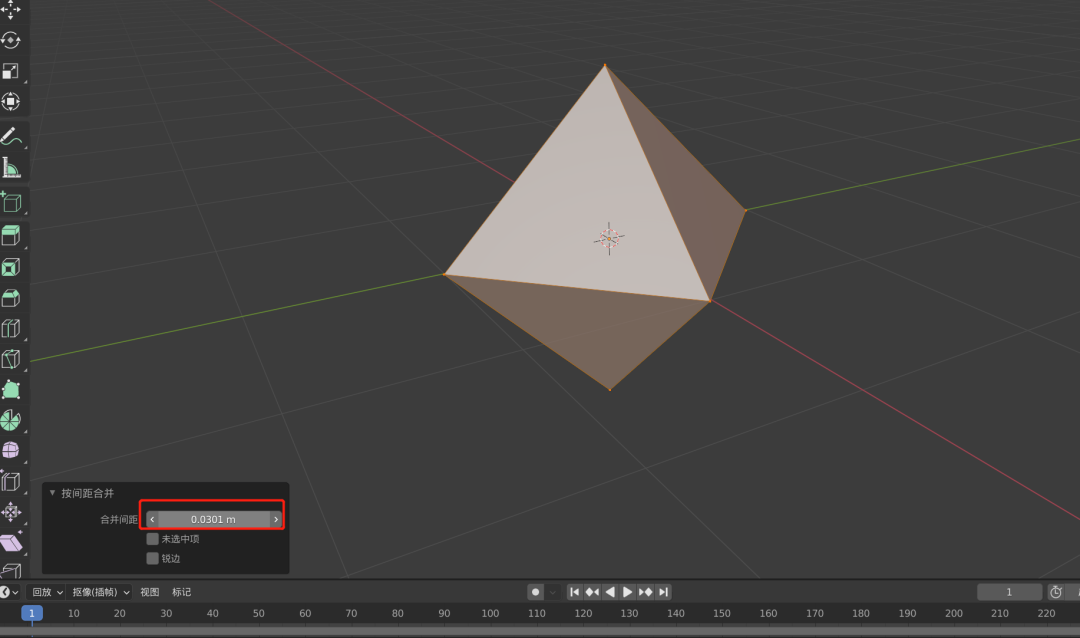1080x638 pixels.
Task: Select the Inset Faces tool
Action: pos(10,267)
